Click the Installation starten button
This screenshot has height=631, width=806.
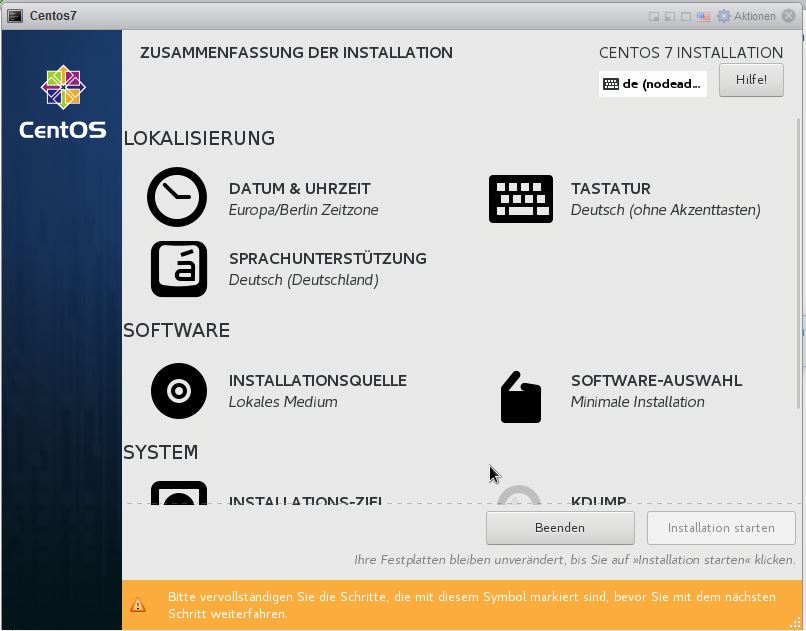721,528
